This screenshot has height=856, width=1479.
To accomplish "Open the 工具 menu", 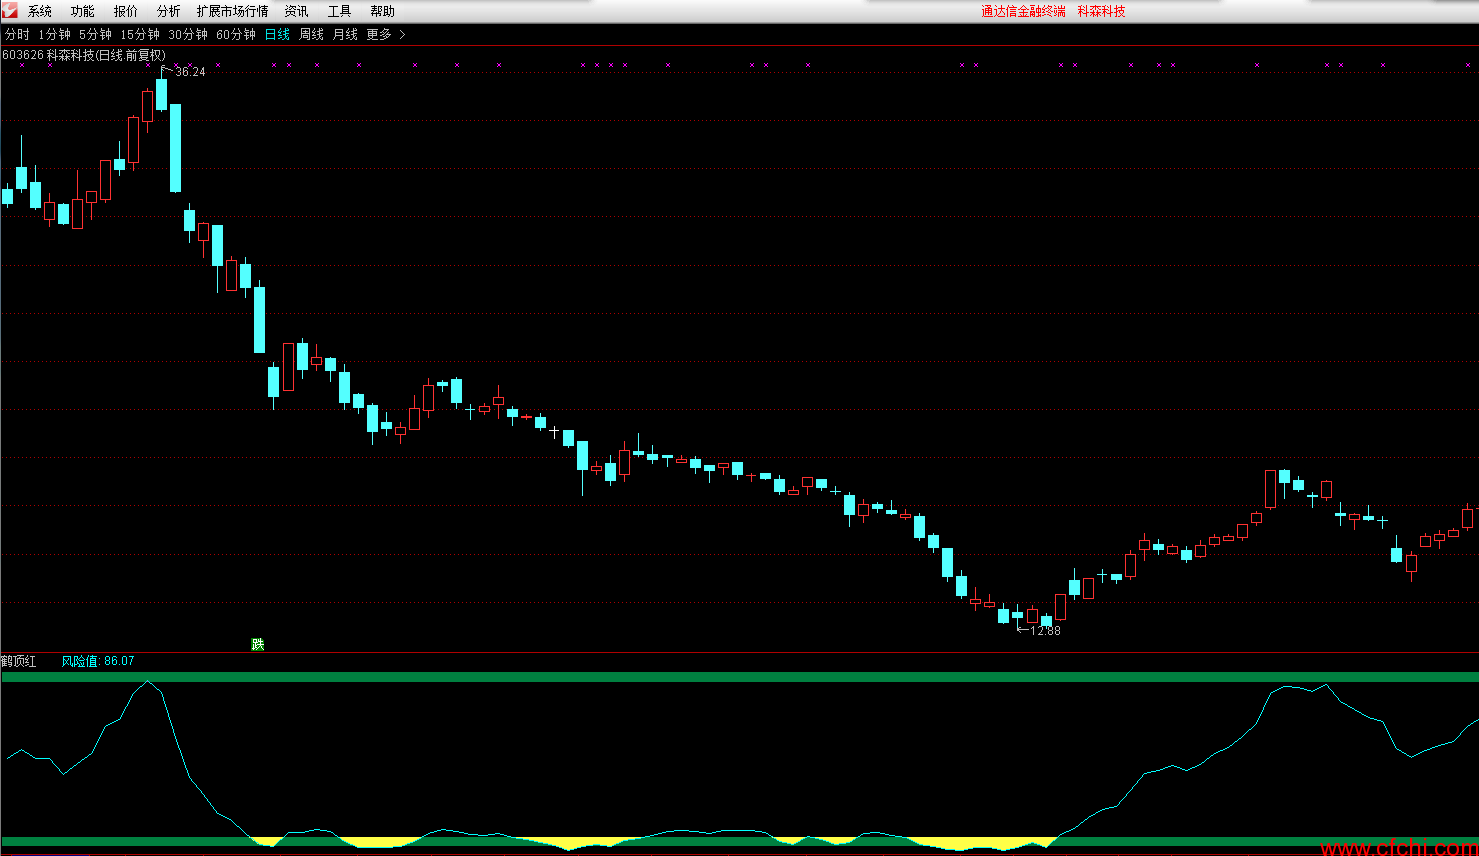I will tap(340, 11).
